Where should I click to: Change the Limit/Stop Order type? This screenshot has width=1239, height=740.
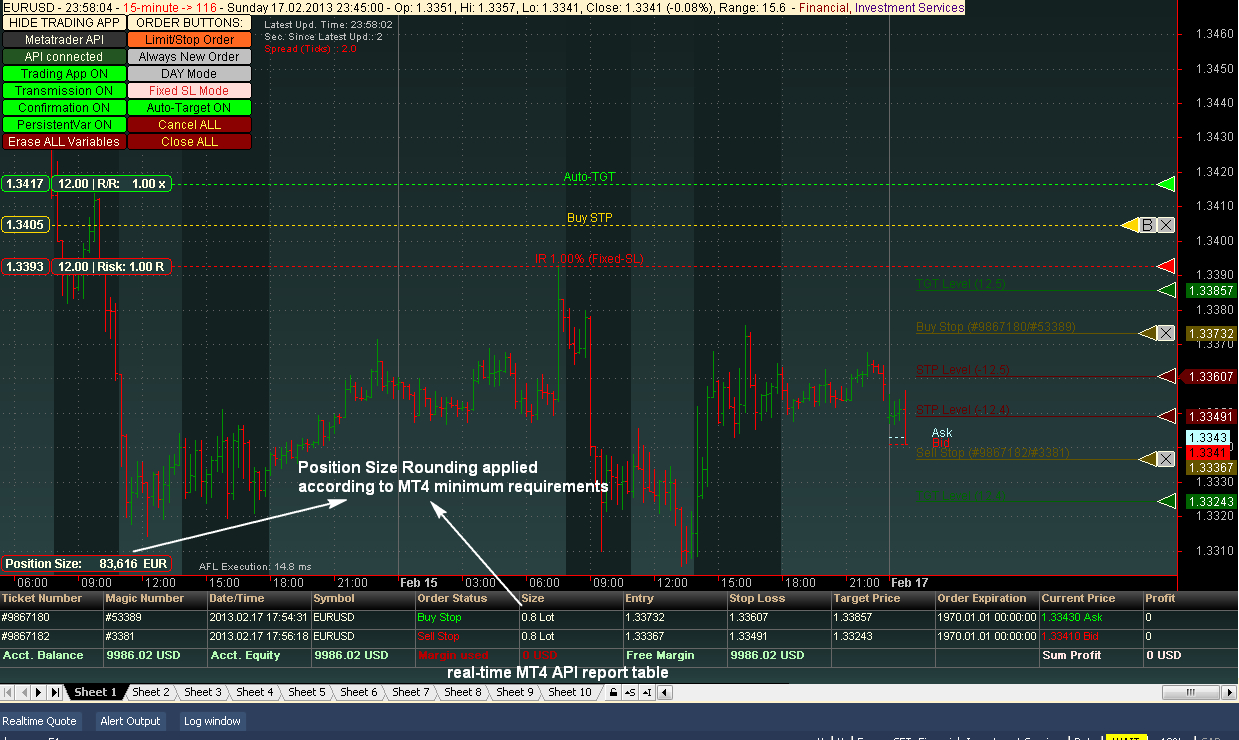point(189,40)
